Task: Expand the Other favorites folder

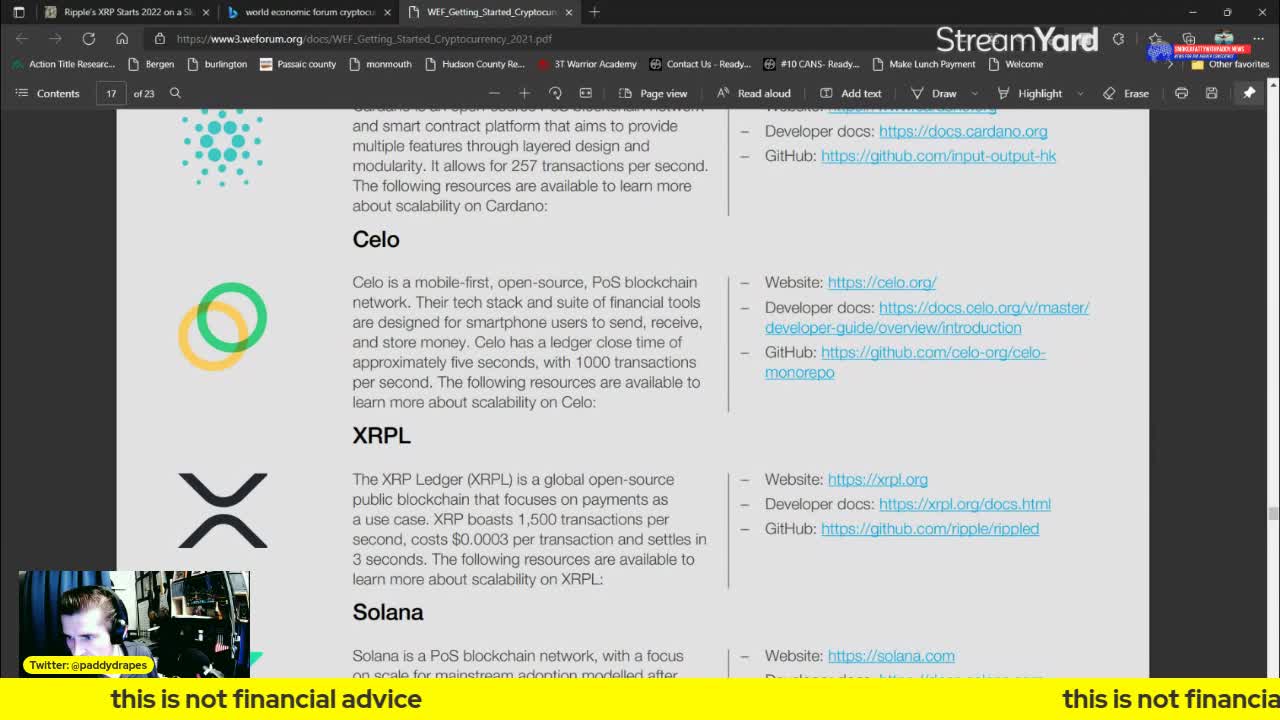Action: coord(1229,64)
